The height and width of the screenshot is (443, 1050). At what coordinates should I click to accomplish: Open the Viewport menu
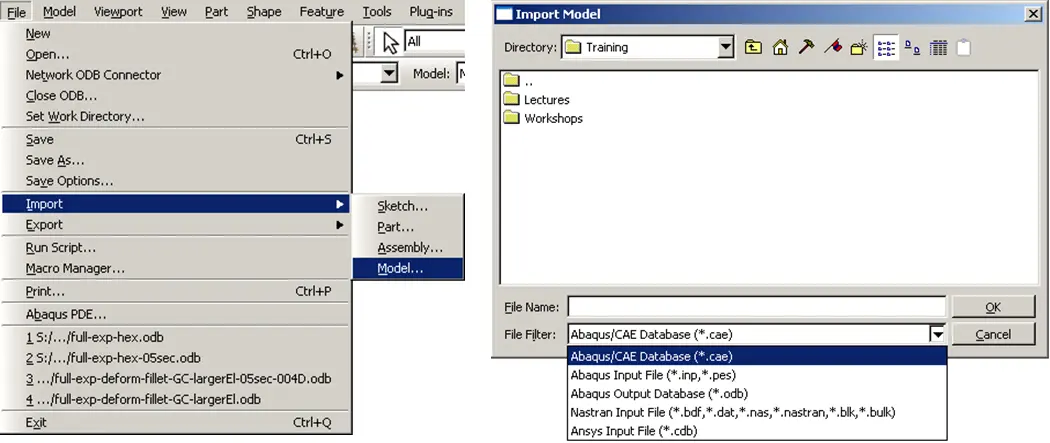[119, 12]
